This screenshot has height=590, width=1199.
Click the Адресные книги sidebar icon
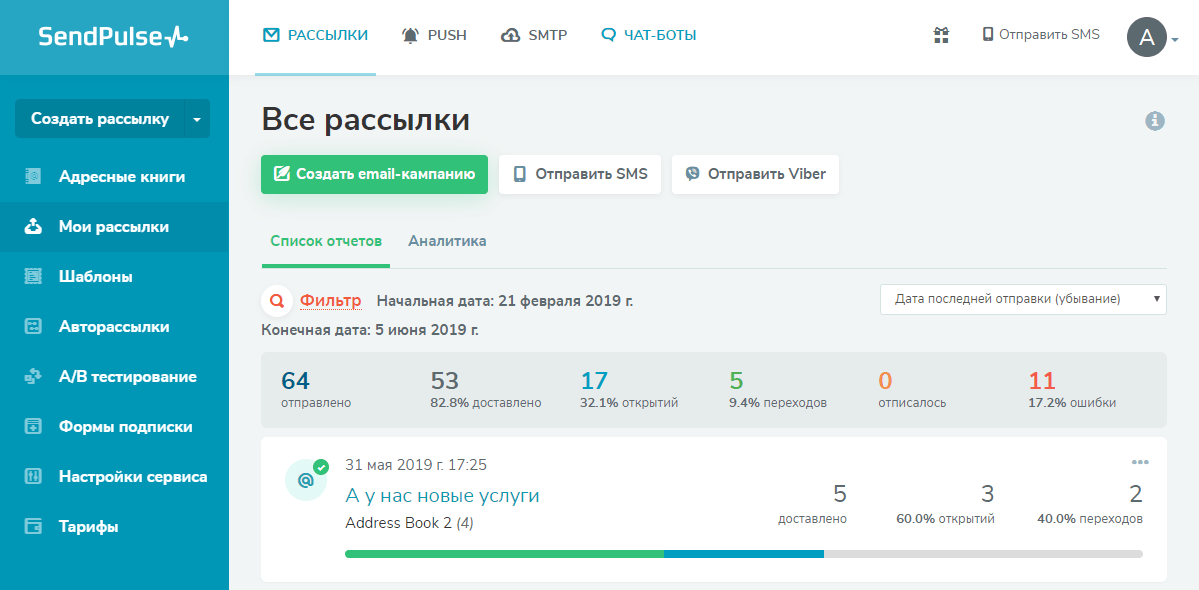(34, 177)
